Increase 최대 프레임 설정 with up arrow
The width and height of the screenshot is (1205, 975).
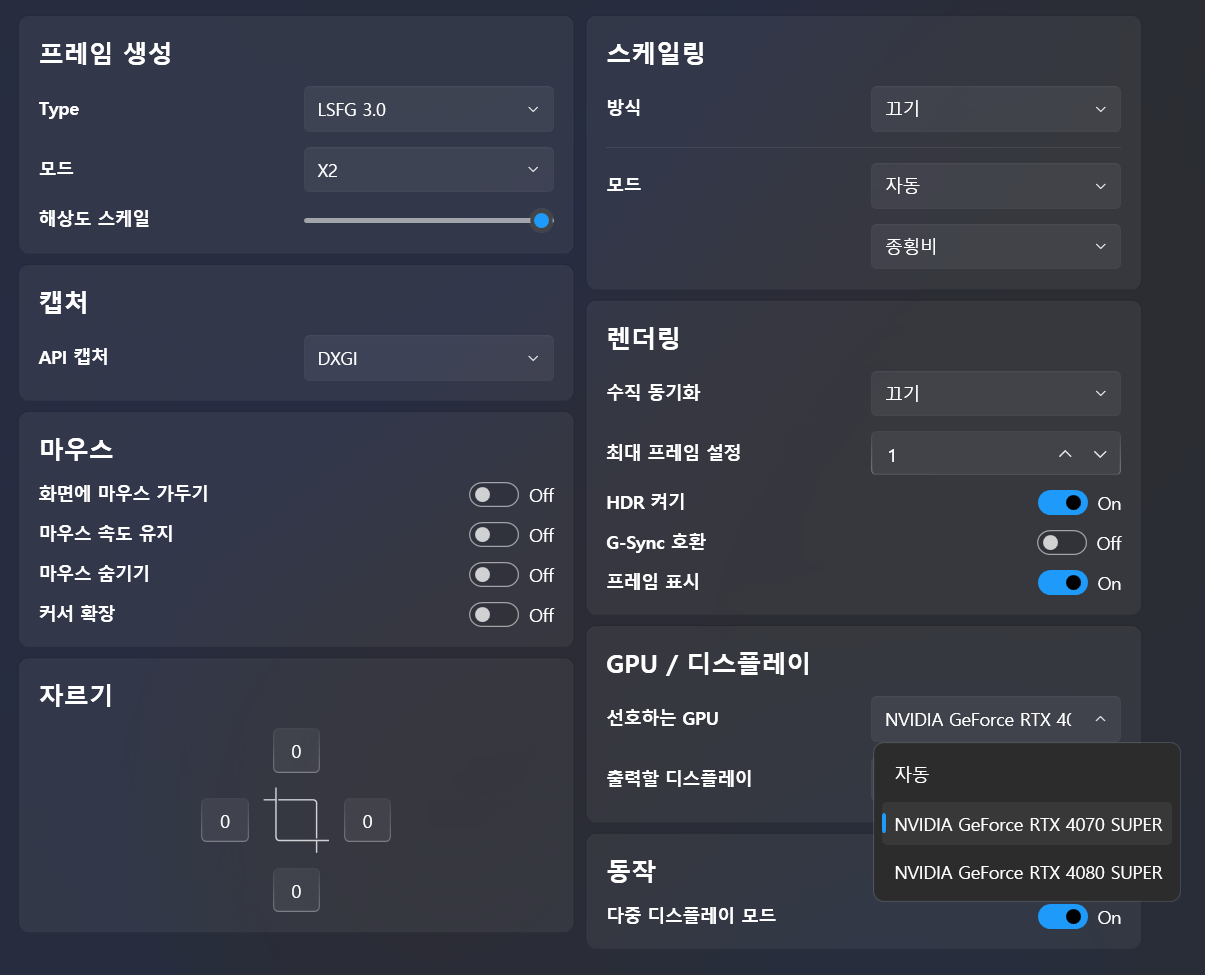tap(1065, 455)
